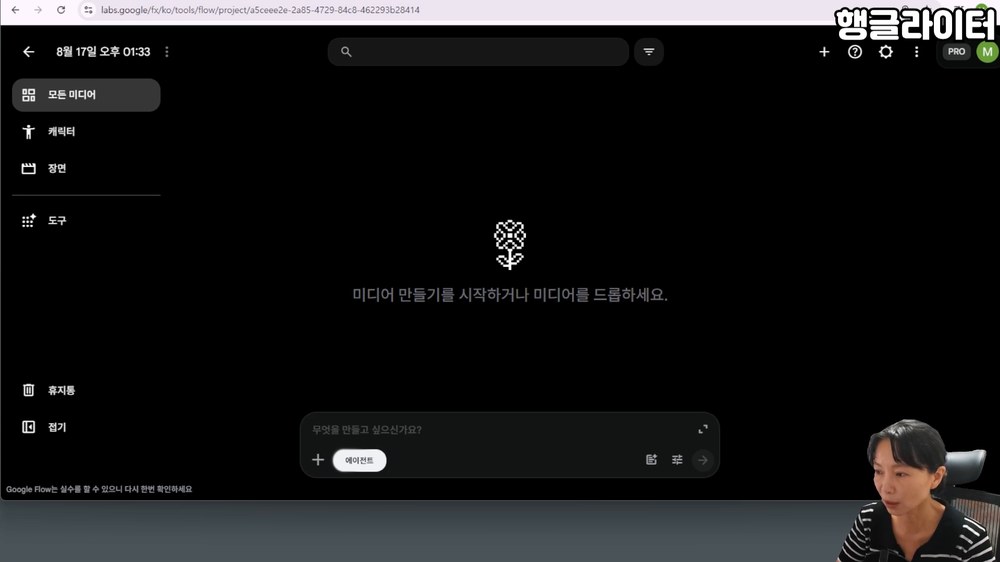Click the labs.google URL in the address bar
Image resolution: width=1000 pixels, height=562 pixels.
pyautogui.click(x=260, y=10)
